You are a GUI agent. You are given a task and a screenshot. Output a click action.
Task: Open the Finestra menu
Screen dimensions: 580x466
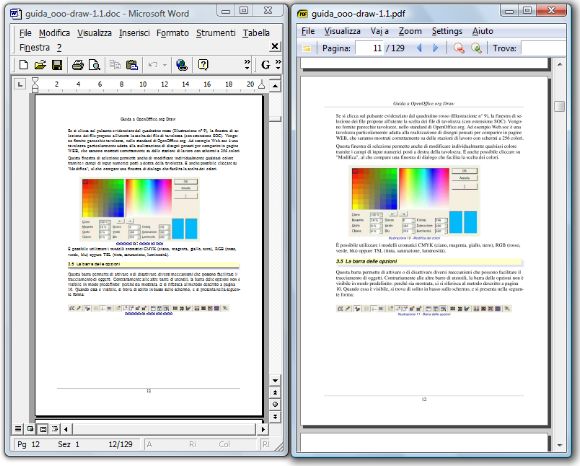tap(34, 48)
